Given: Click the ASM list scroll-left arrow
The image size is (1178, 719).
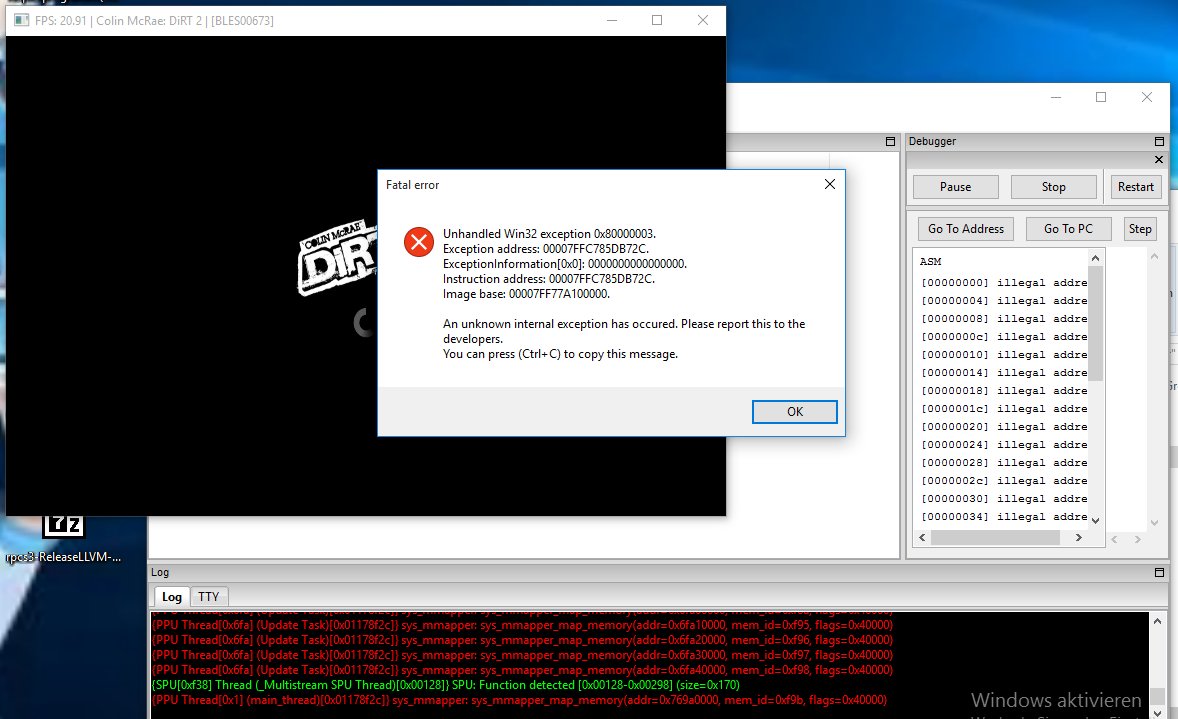Looking at the screenshot, I should tap(923, 538).
